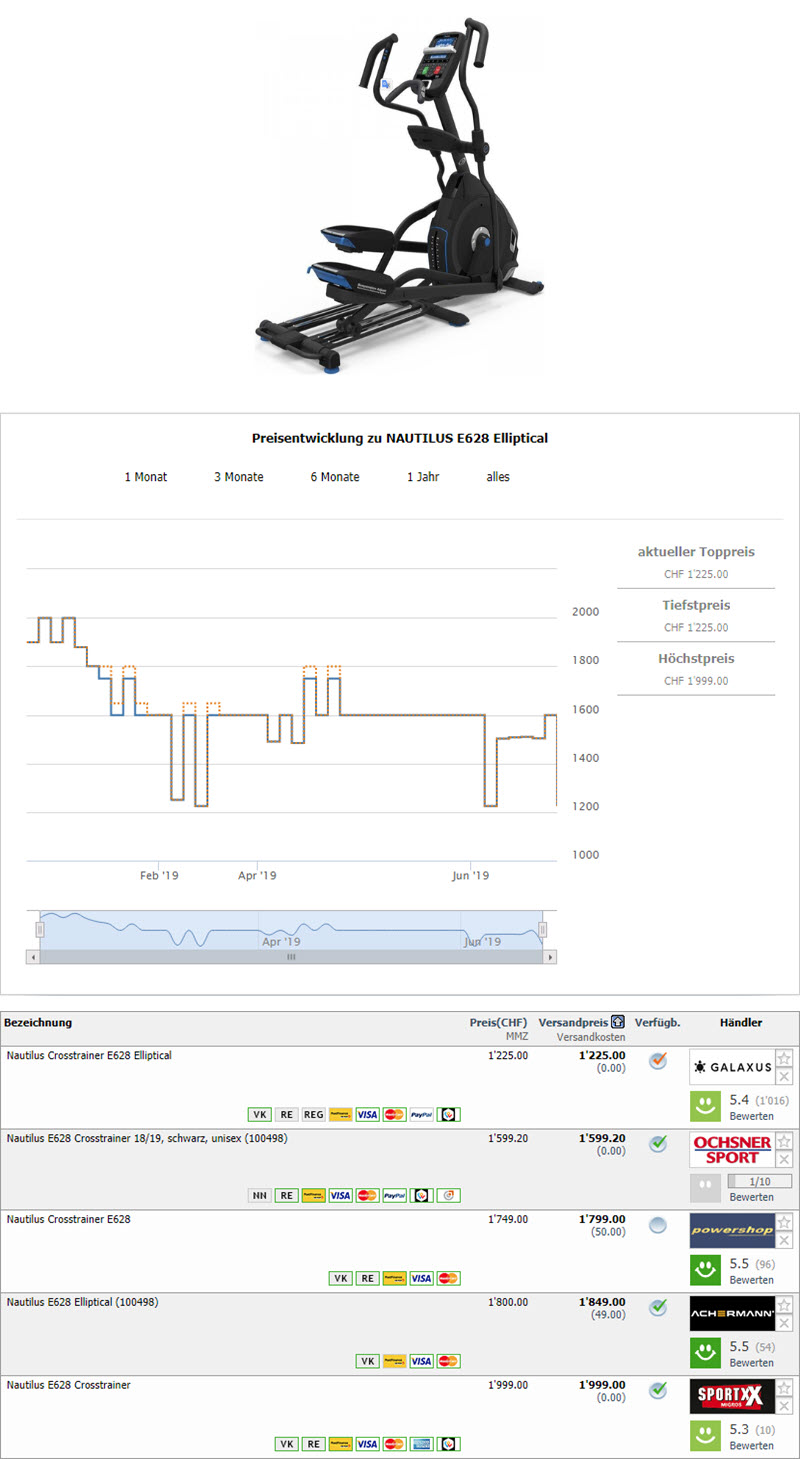Click the green smiley rating for Galaxus
This screenshot has height=1459, width=800.
coord(705,1106)
